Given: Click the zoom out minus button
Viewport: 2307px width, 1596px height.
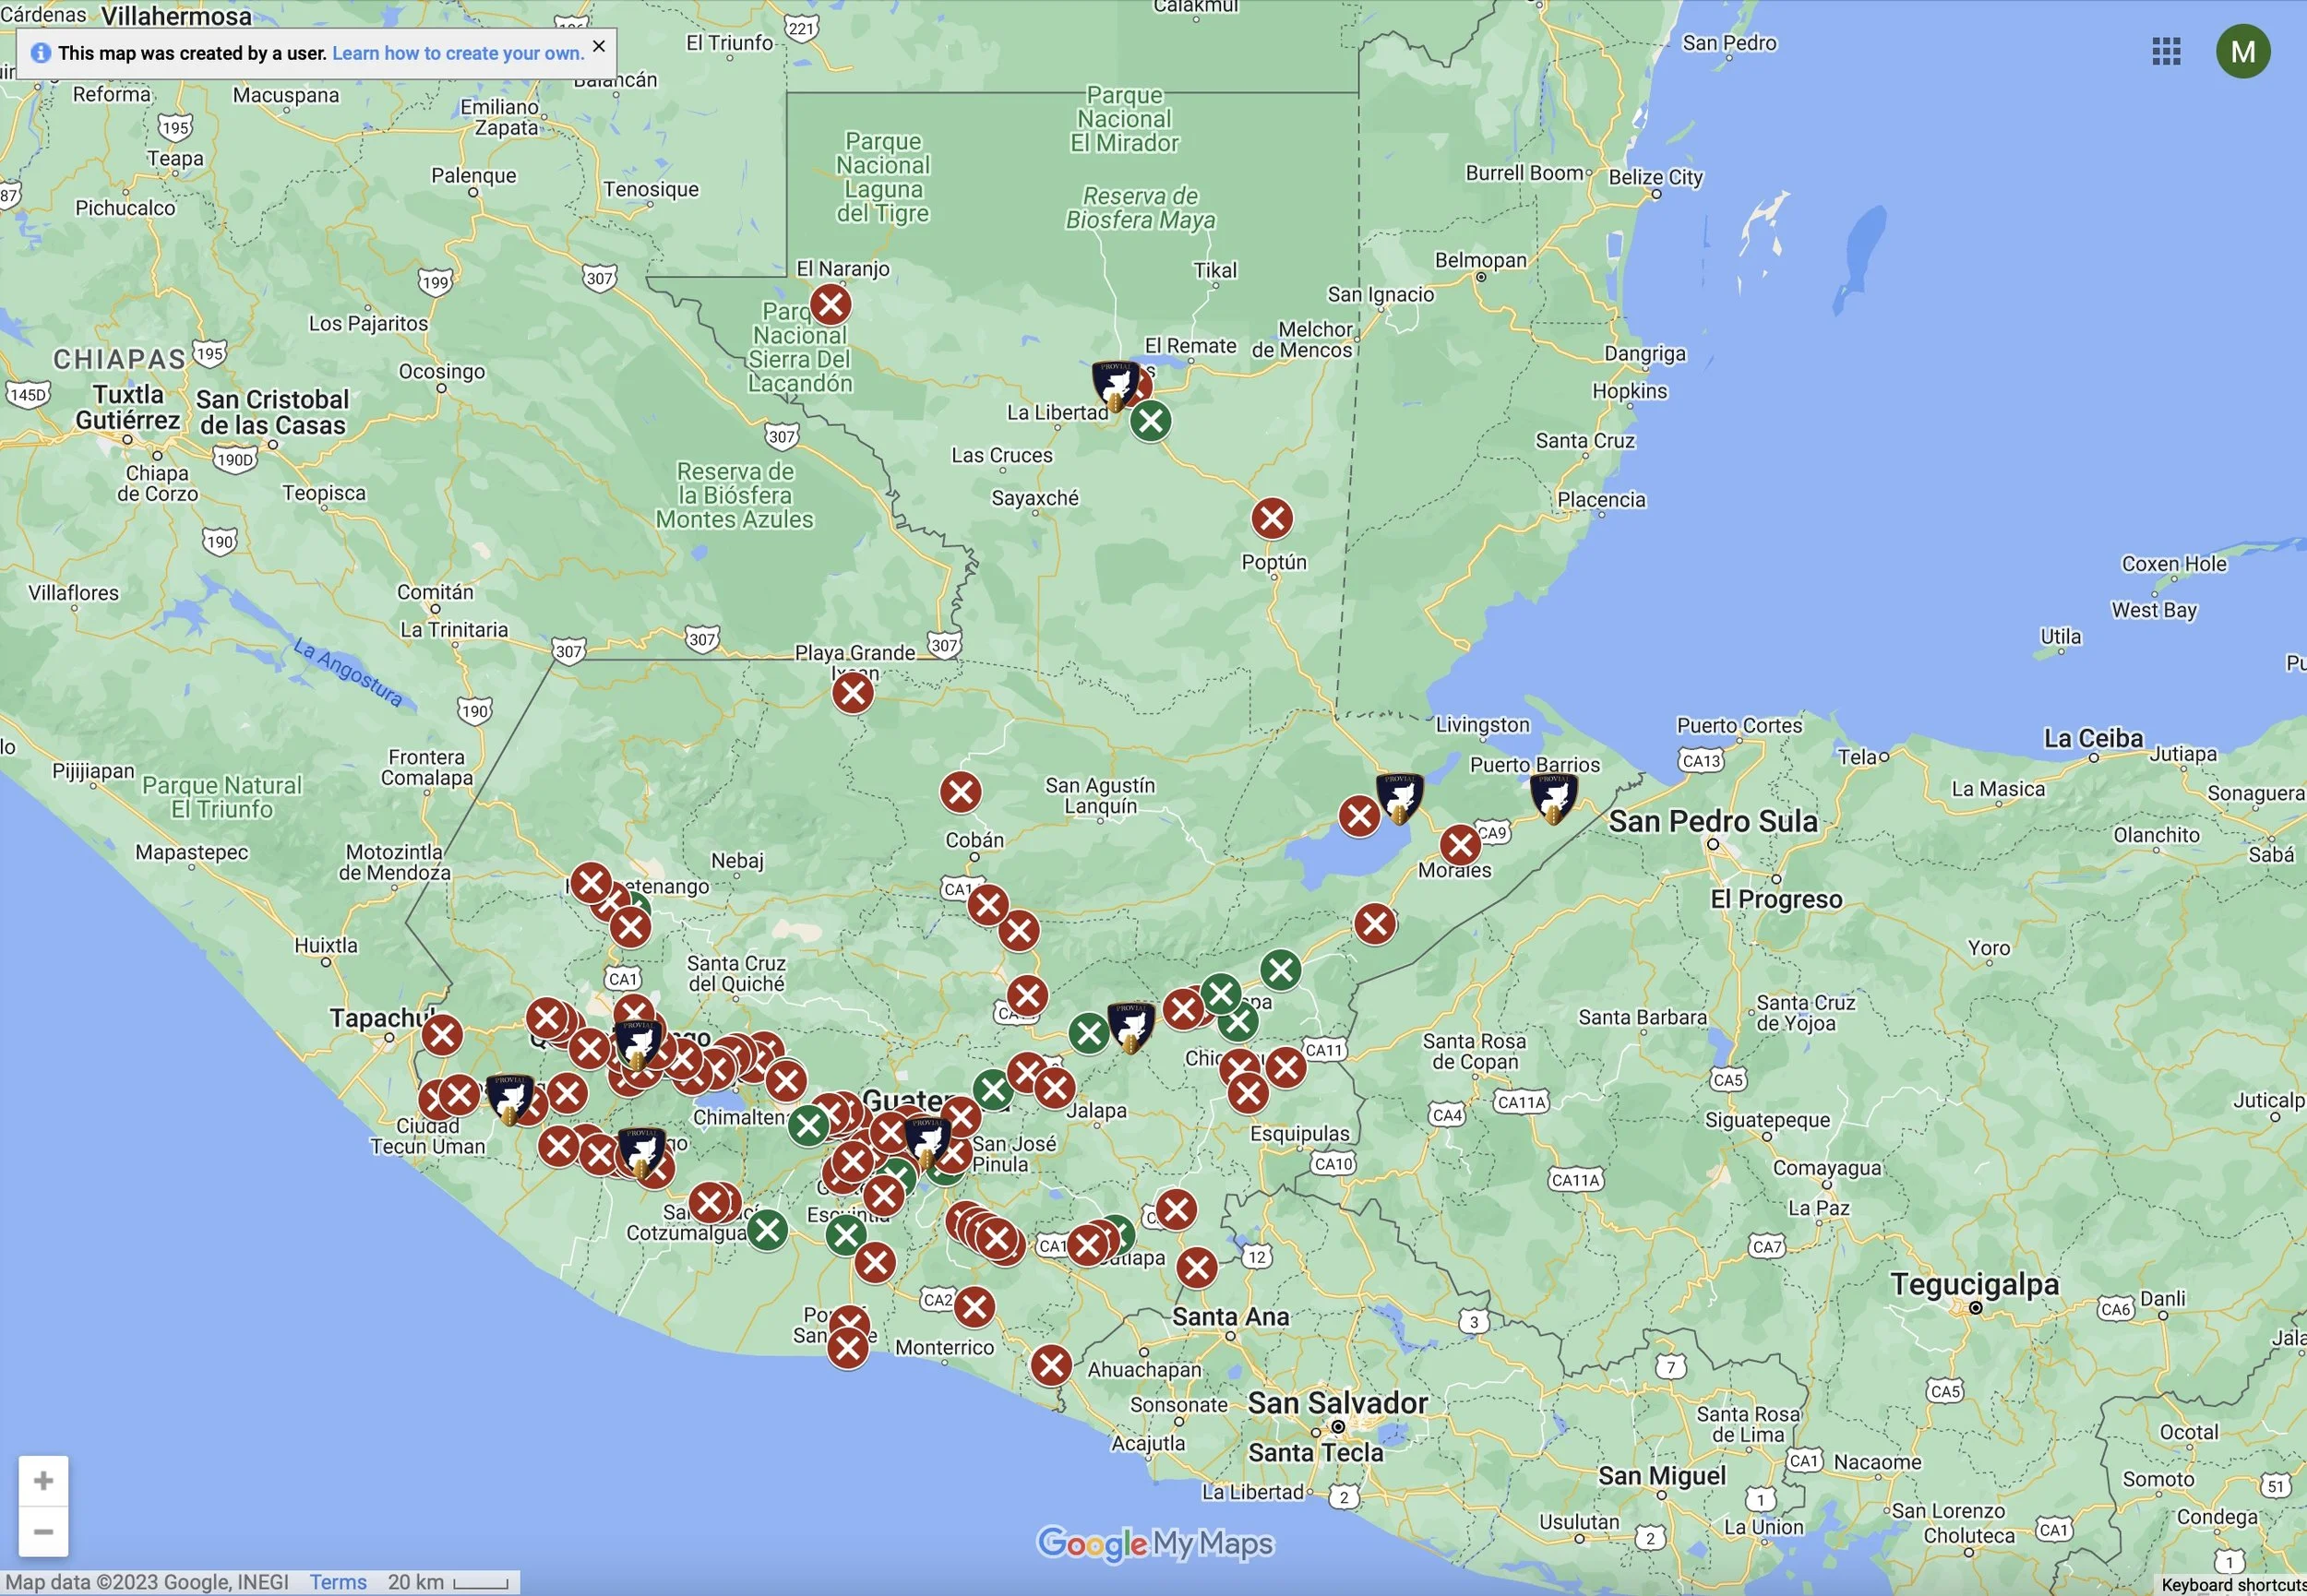Looking at the screenshot, I should coord(43,1531).
